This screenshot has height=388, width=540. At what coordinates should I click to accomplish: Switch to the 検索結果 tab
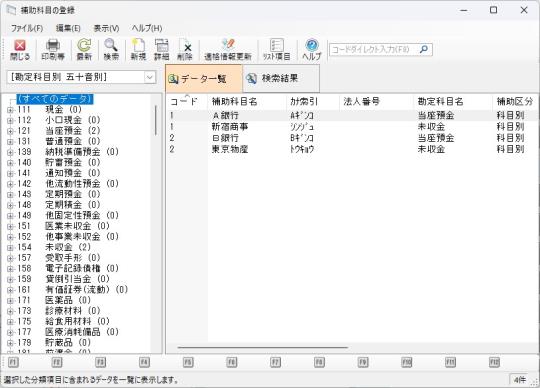[281, 79]
